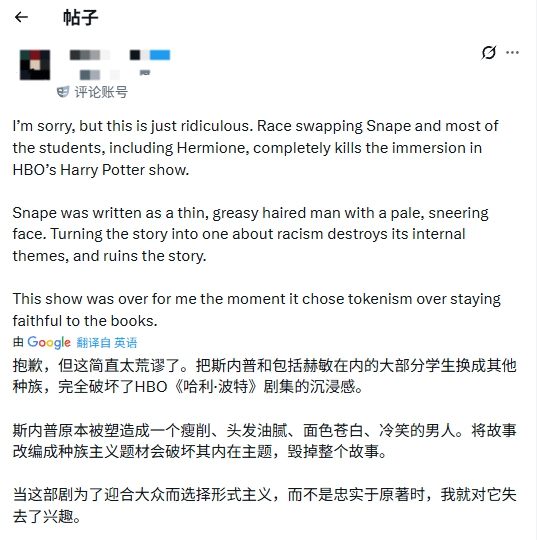Viewport: 537px width, 540px height.
Task: Click 翻译自 英语 translation link
Action: click(x=107, y=343)
